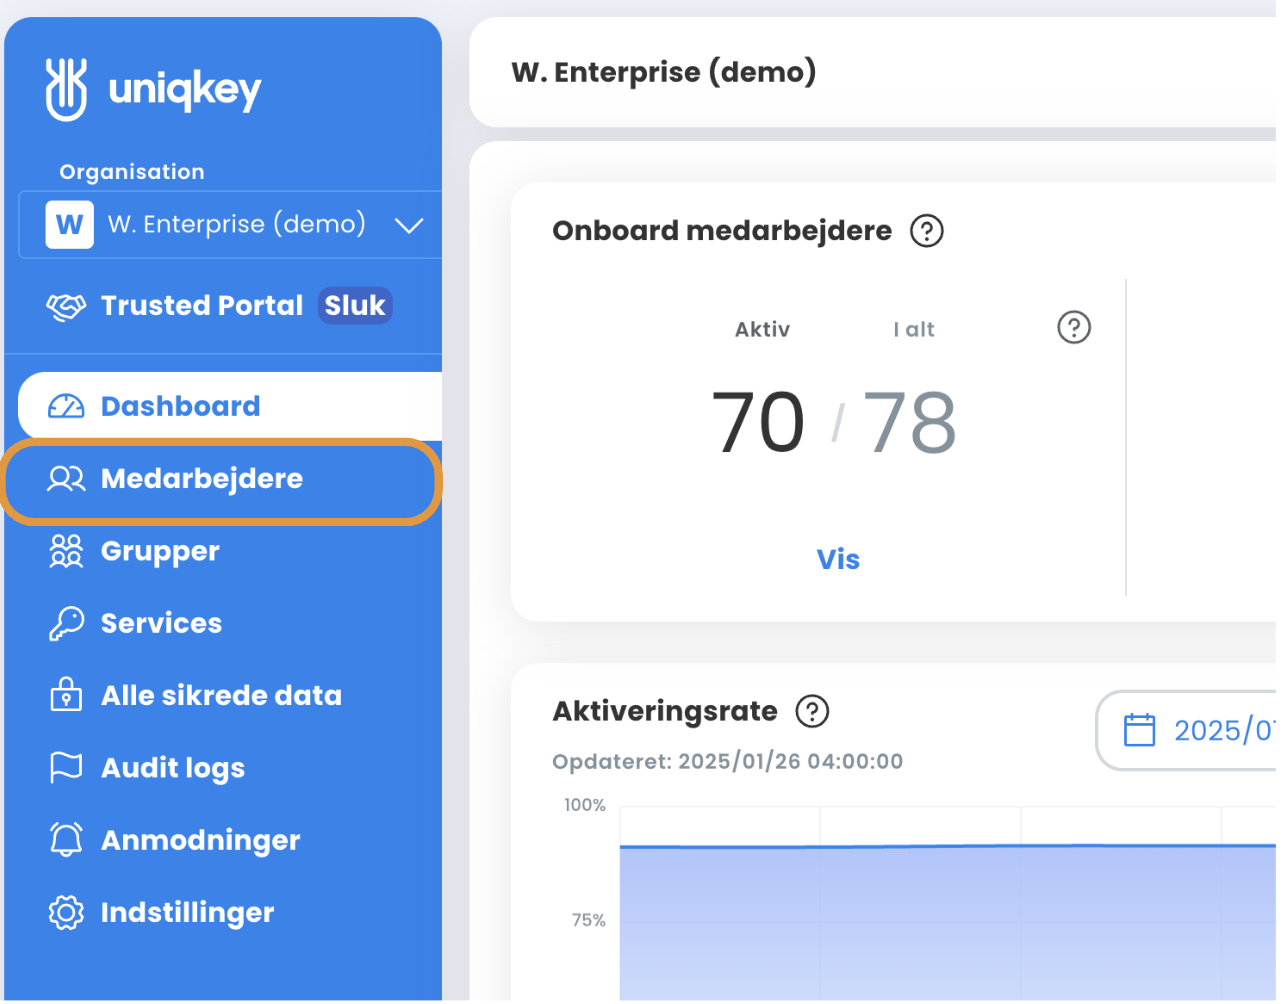1284x1004 pixels.
Task: Click the Aktiveringsrate chart area
Action: (948, 903)
